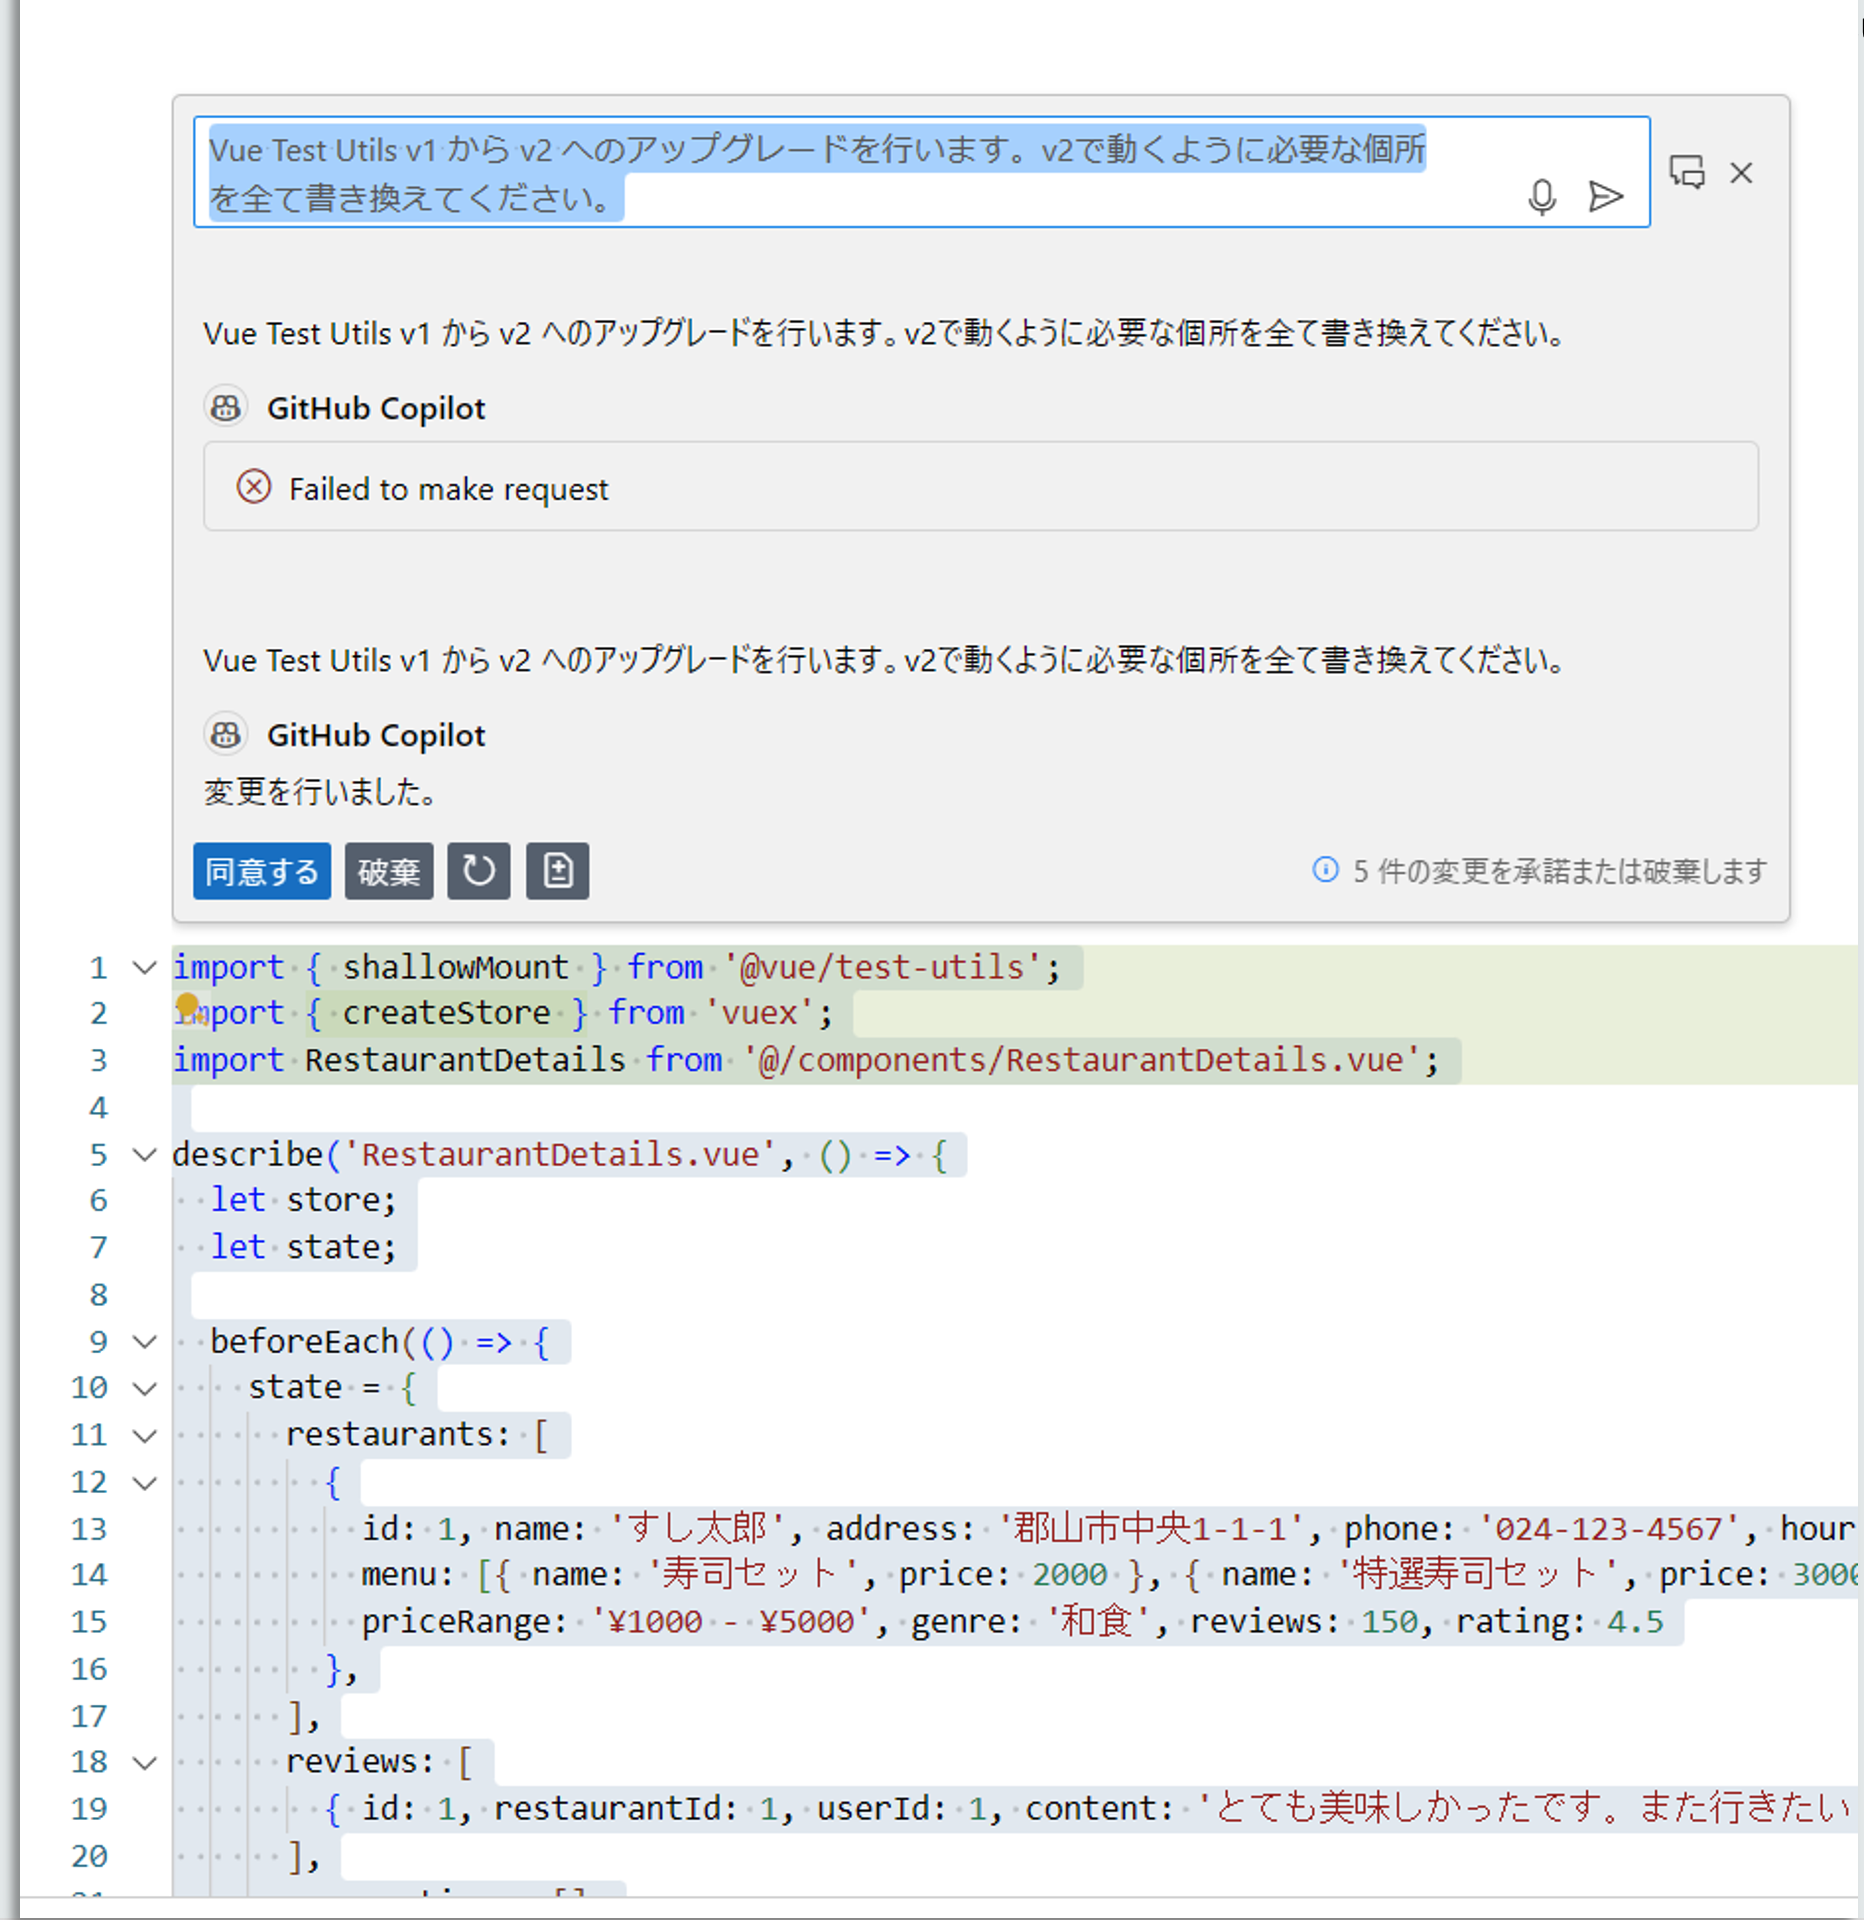Click 'shallowMount' in import line 1

pyautogui.click(x=455, y=967)
